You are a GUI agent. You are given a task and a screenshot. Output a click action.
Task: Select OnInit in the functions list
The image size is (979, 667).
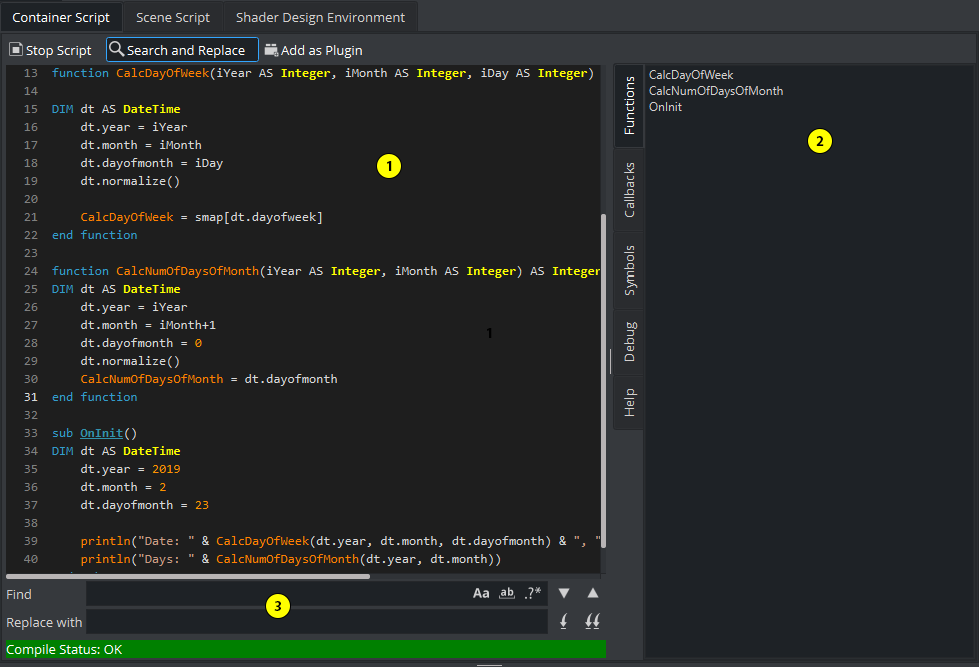[665, 107]
